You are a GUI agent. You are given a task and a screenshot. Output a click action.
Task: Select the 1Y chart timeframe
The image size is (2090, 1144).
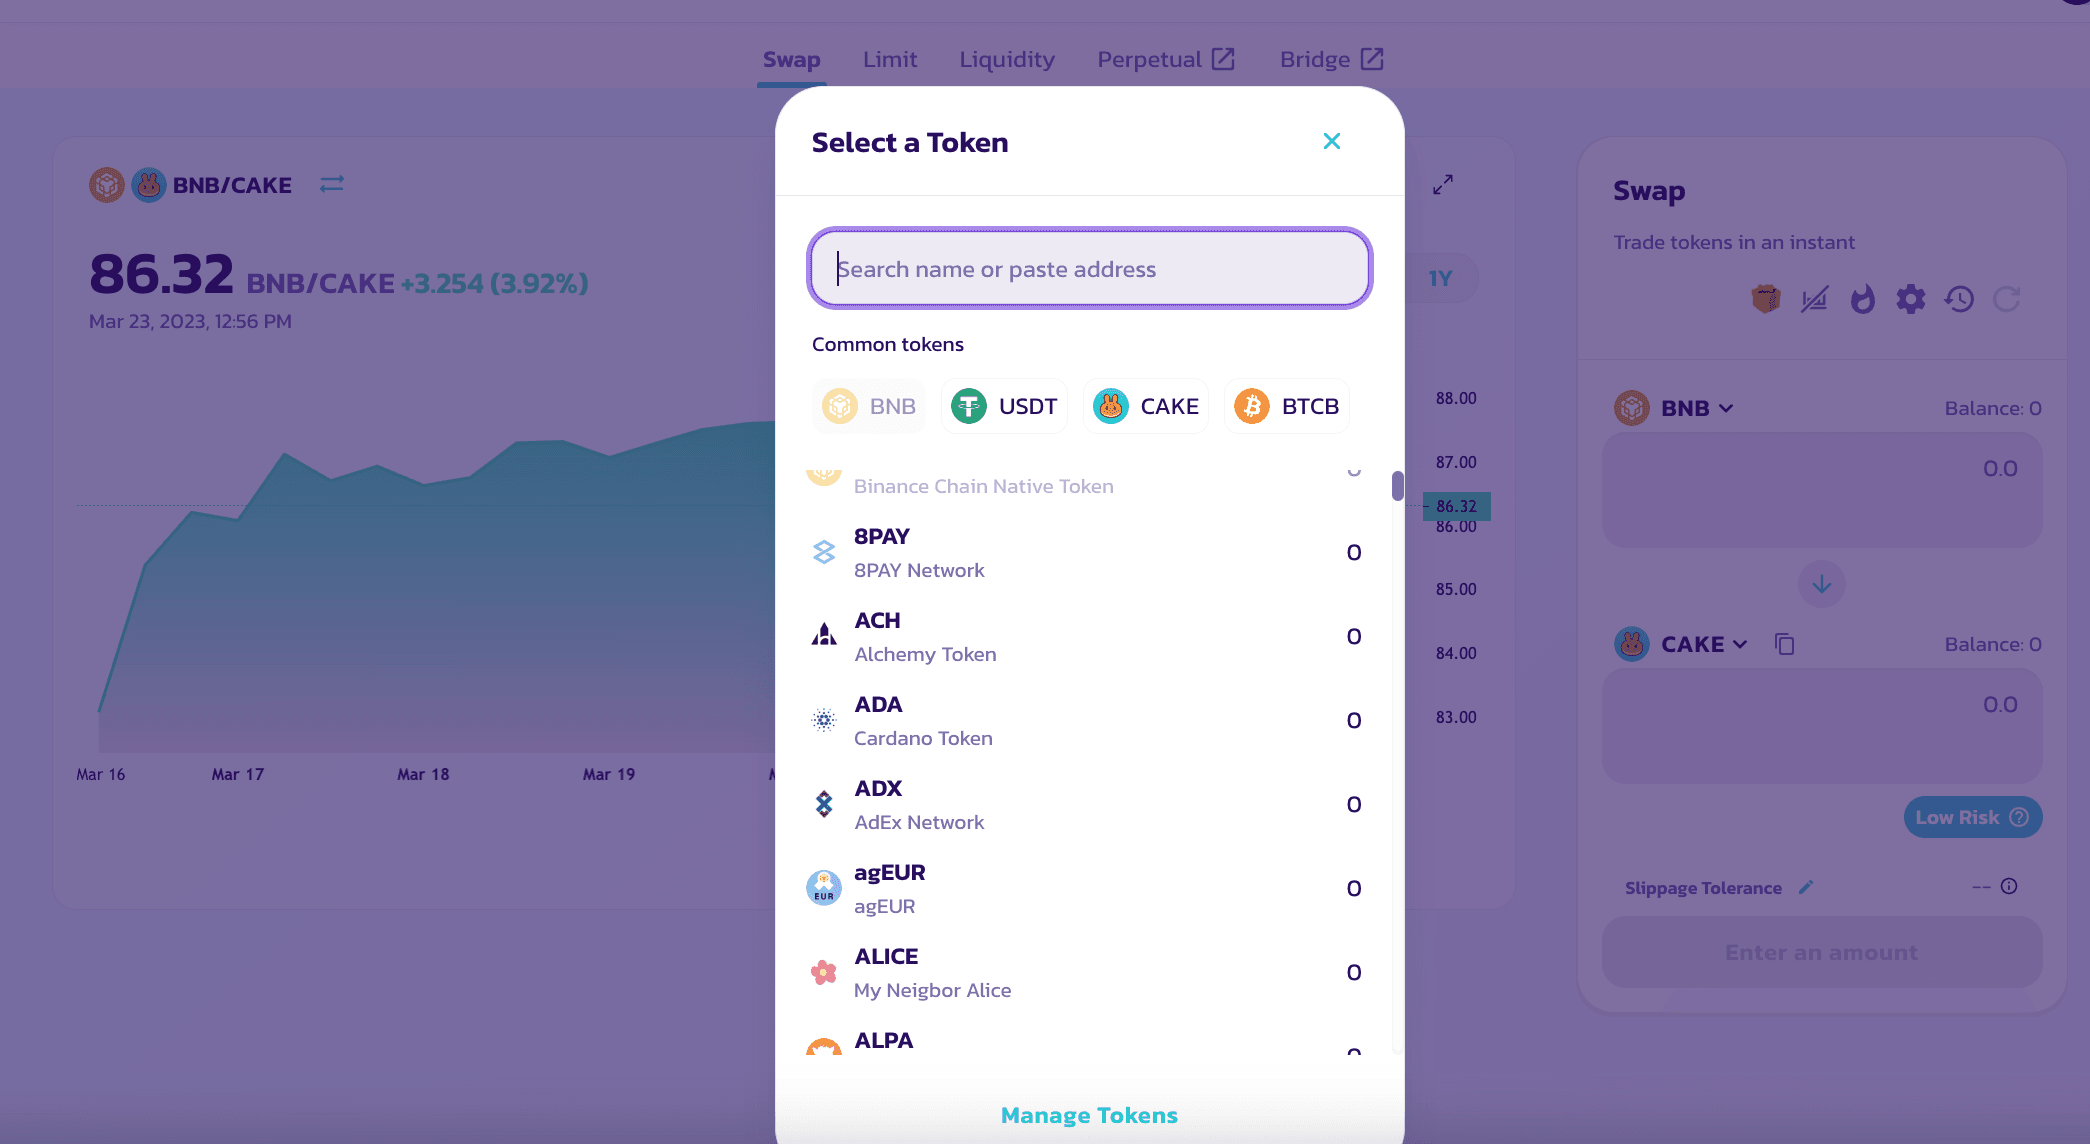coord(1440,278)
